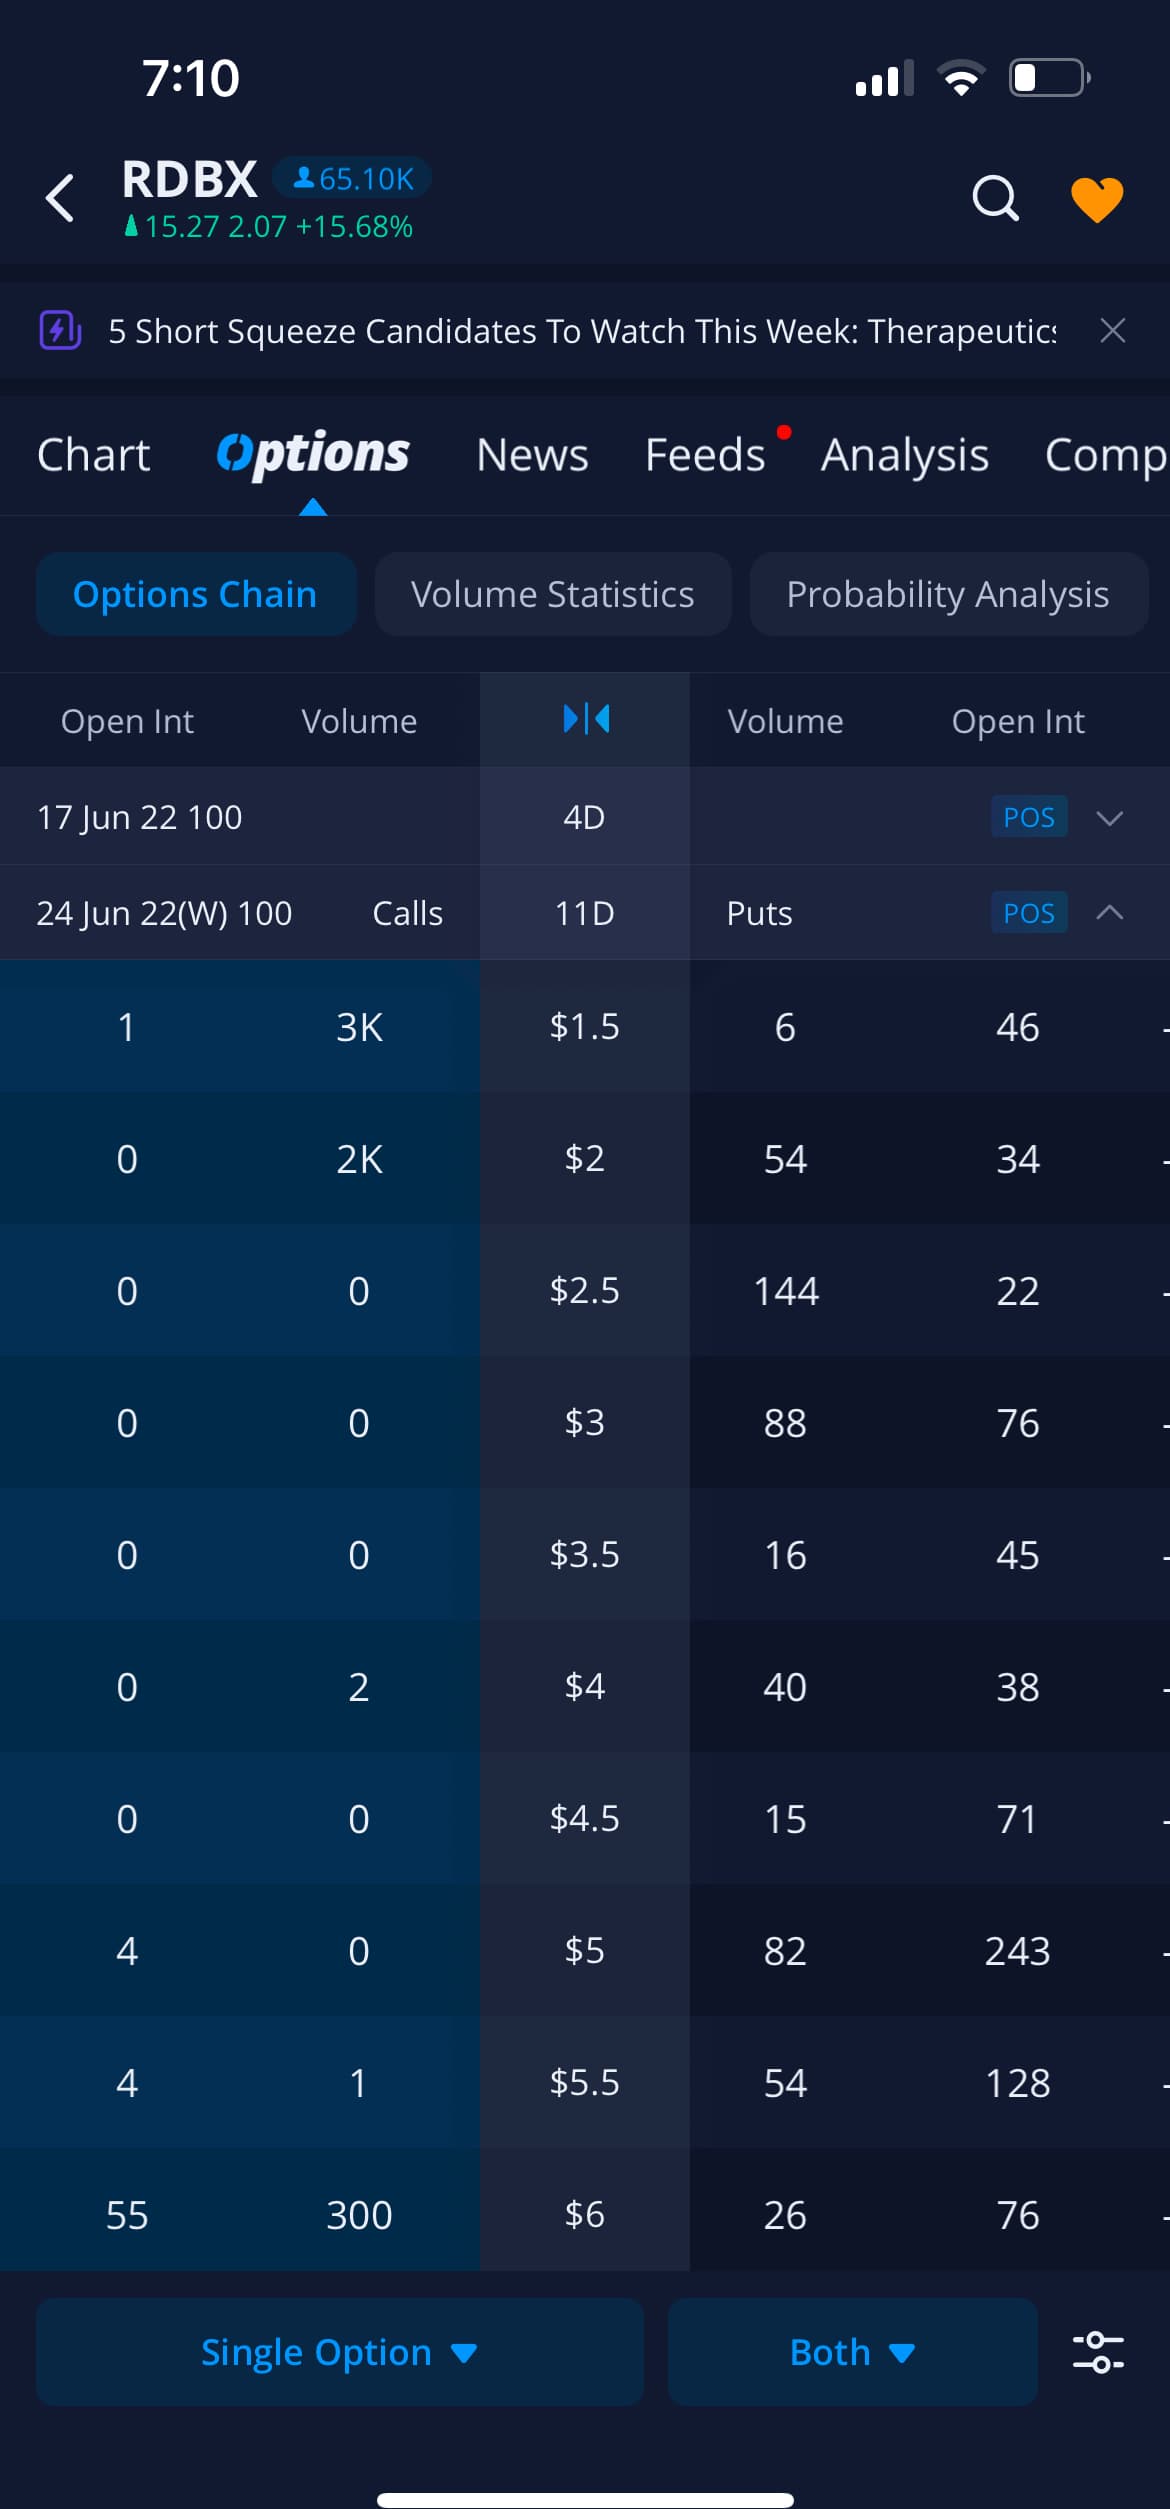Tap the back arrow icon
The height and width of the screenshot is (2509, 1170).
point(60,197)
